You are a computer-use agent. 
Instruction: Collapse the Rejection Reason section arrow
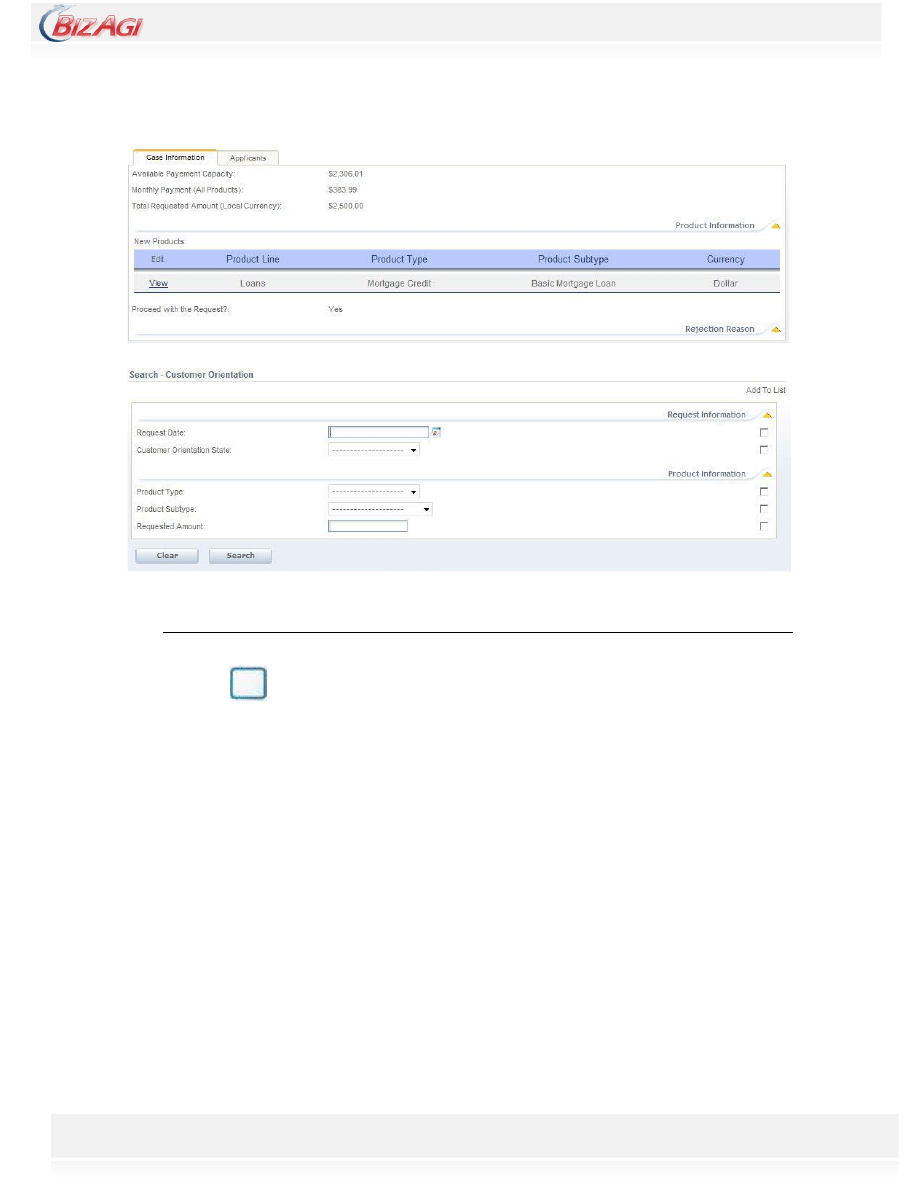[775, 329]
